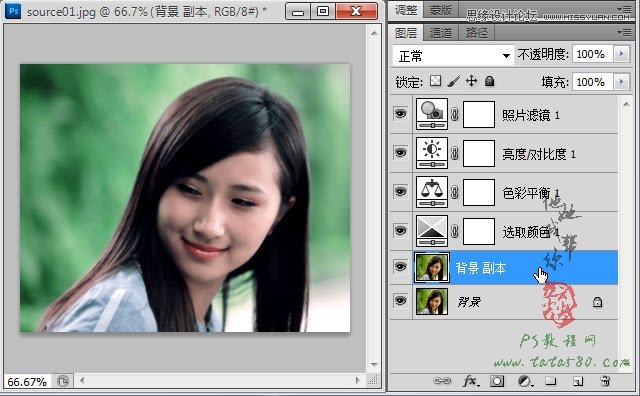
Task: Click the Photo Filter adjustment icon
Action: point(432,114)
